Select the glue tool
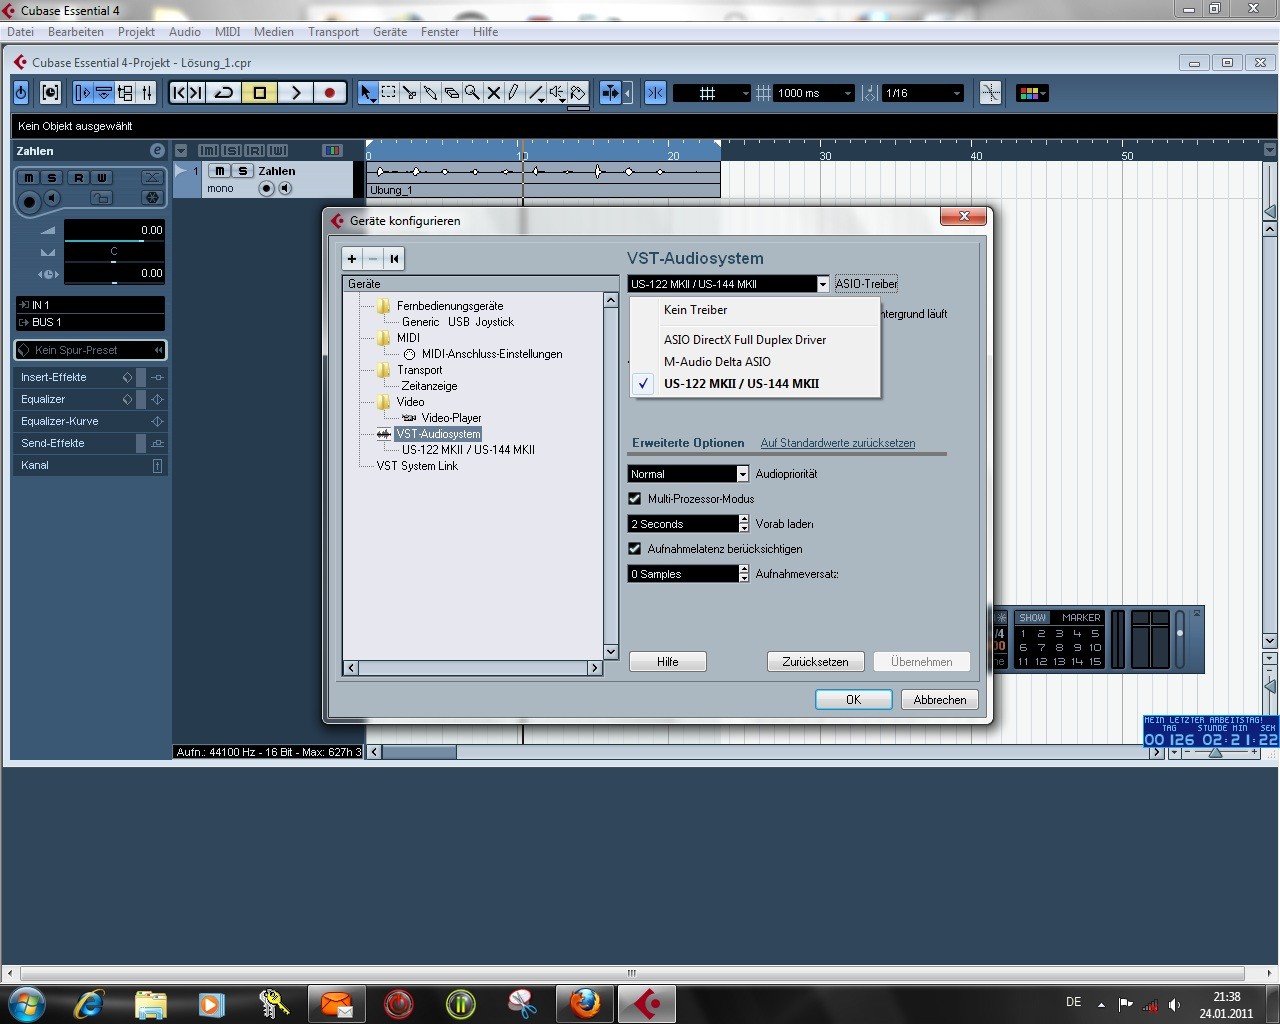 [430, 93]
